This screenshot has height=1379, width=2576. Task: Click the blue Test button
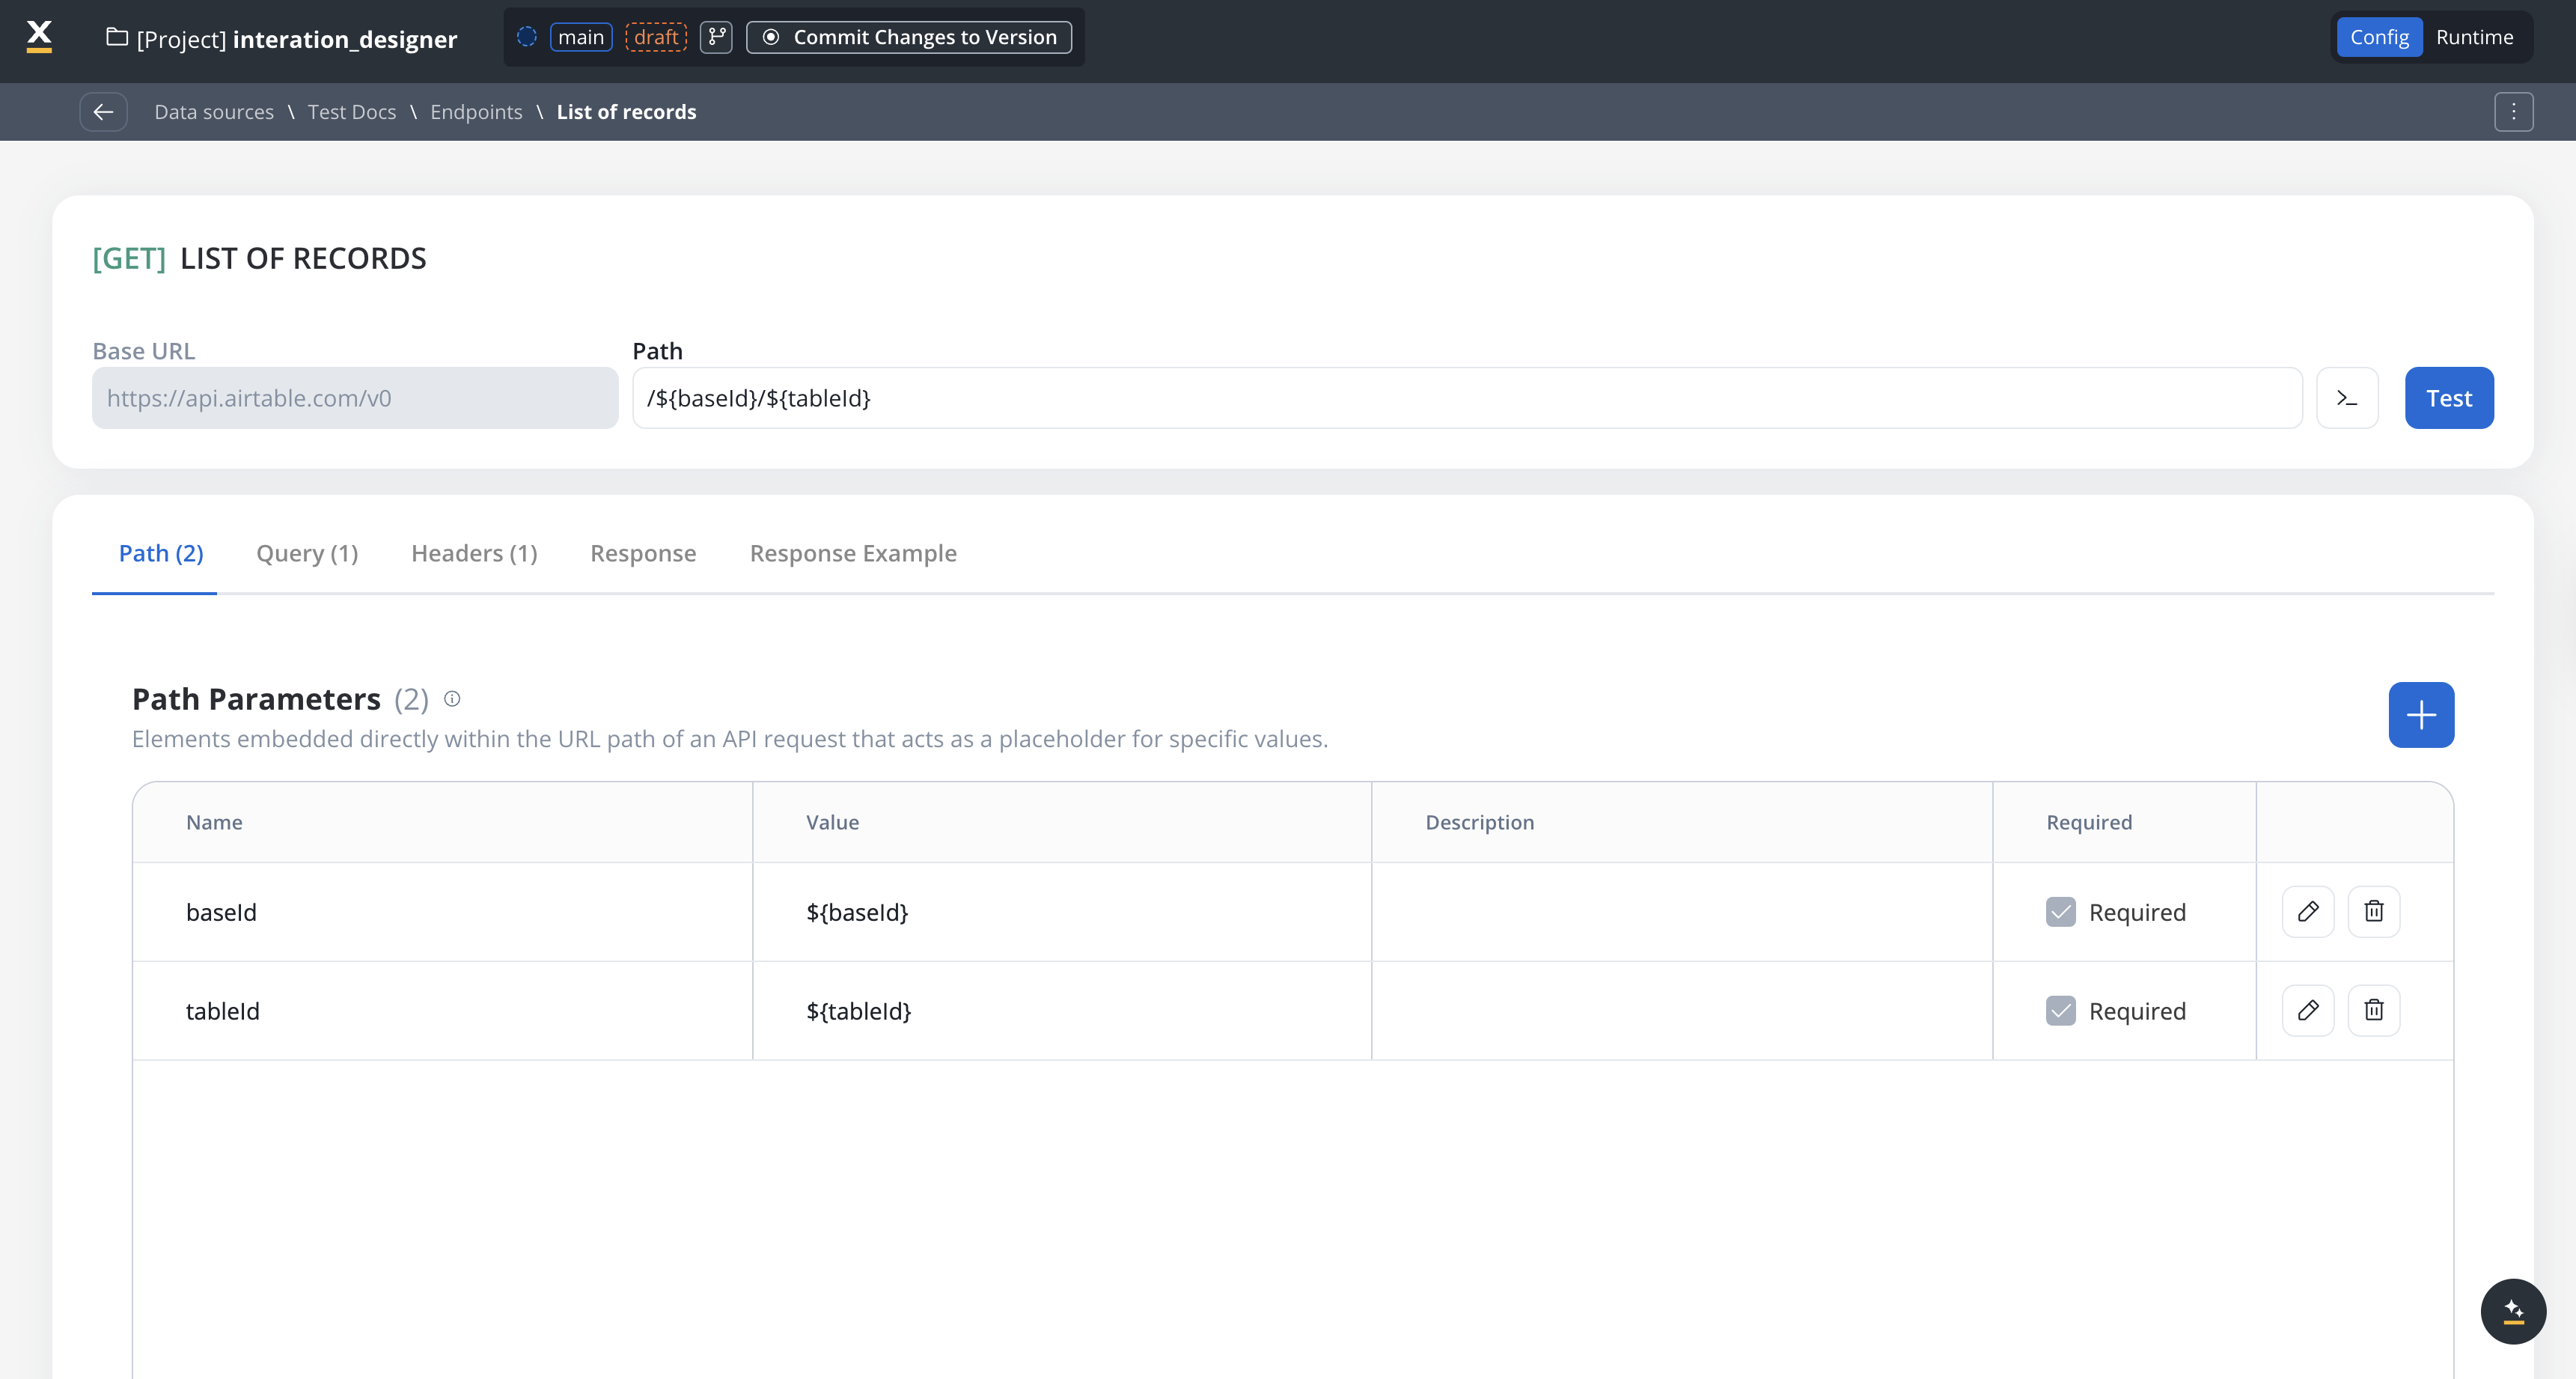click(x=2448, y=398)
